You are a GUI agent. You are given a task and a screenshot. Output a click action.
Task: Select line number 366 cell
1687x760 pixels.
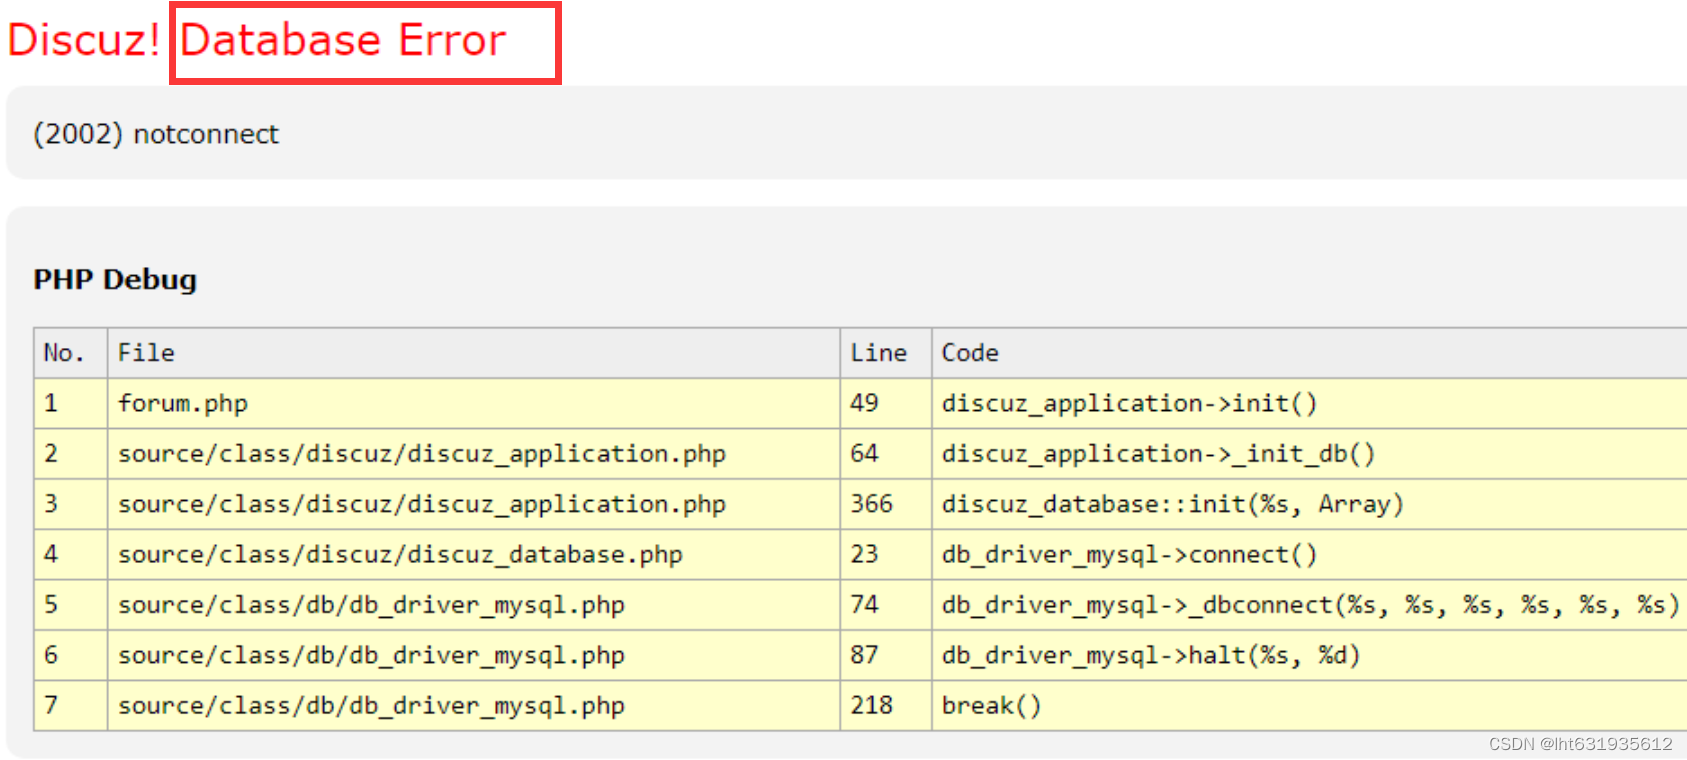coord(886,504)
